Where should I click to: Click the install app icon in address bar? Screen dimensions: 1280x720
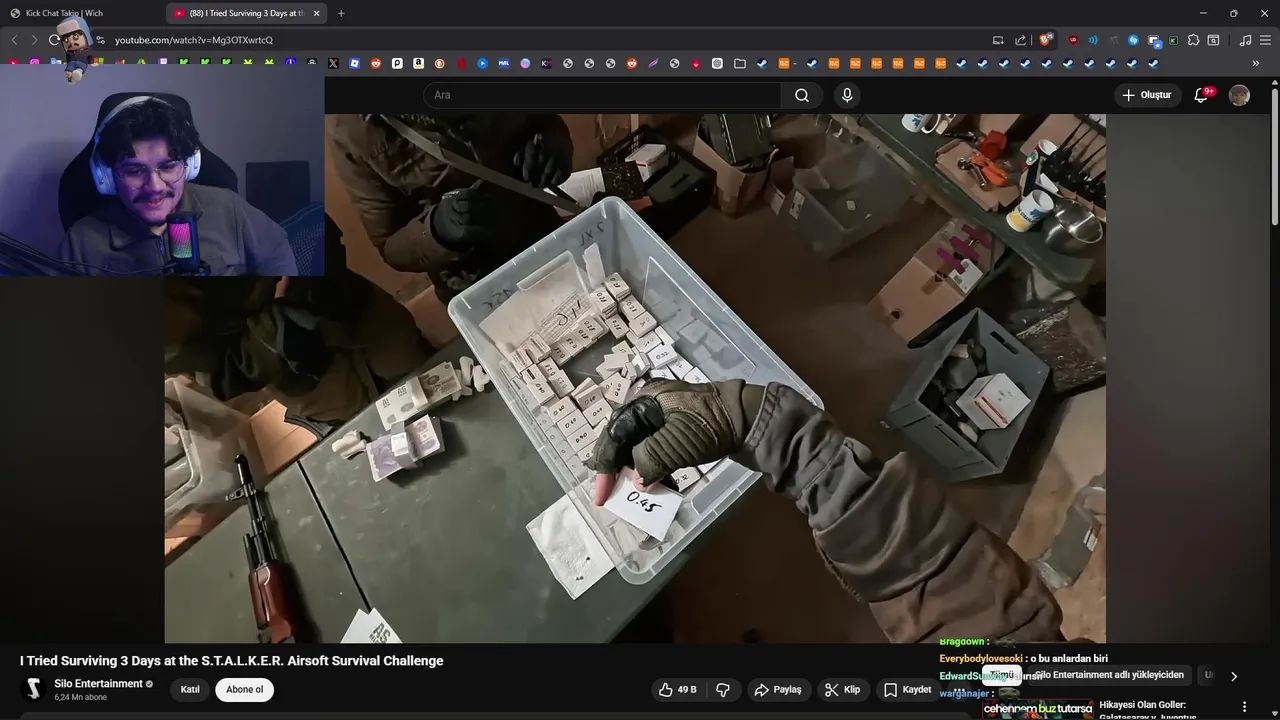(998, 40)
